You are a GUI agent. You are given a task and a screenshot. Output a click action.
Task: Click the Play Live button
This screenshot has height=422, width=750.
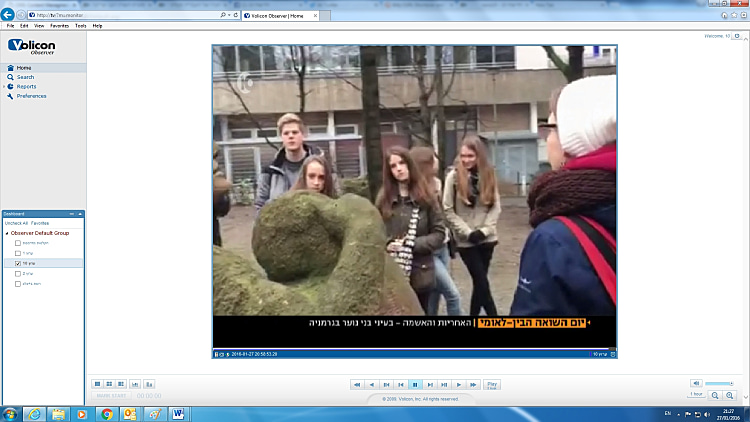tap(492, 384)
